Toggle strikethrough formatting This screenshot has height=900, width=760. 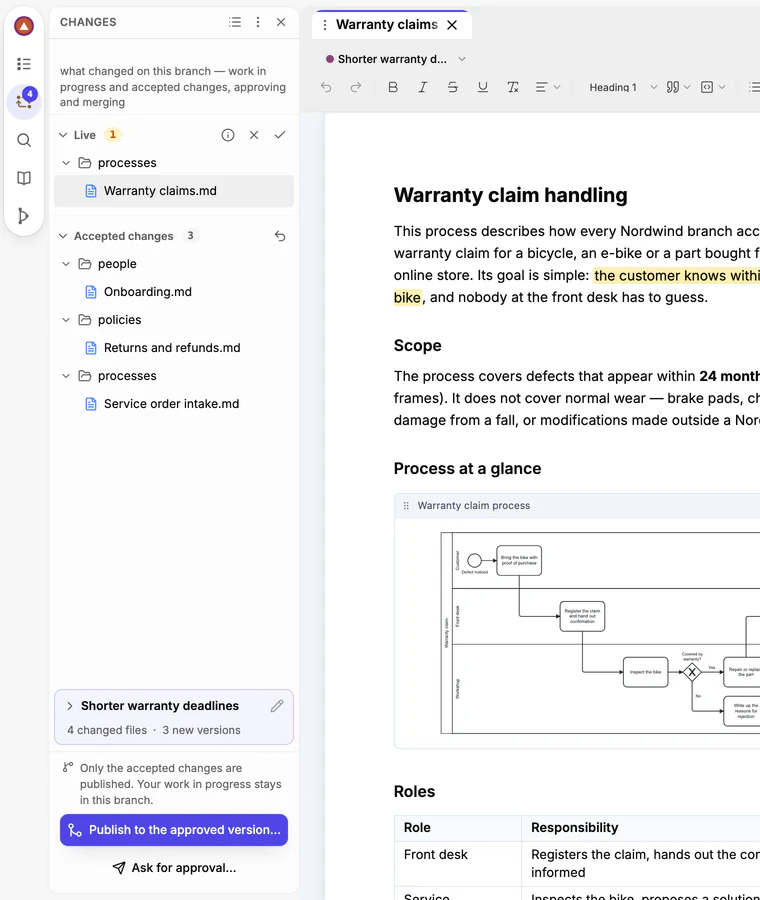453,87
